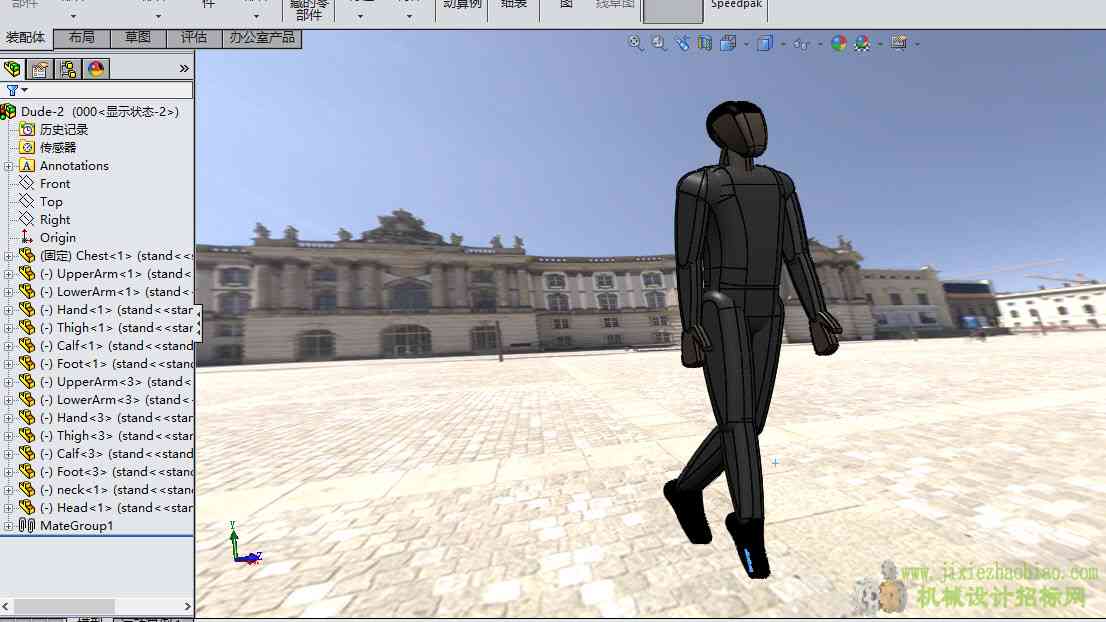Click the Front plane icon
Image resolution: width=1106 pixels, height=622 pixels.
click(x=27, y=183)
